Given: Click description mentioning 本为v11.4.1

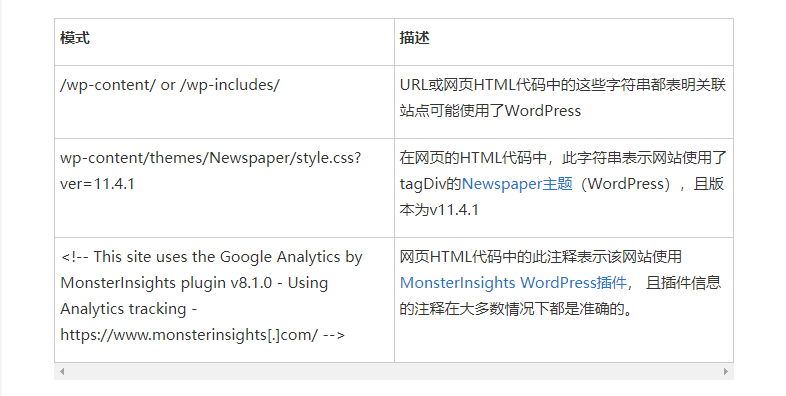Looking at the screenshot, I should coord(564,188).
